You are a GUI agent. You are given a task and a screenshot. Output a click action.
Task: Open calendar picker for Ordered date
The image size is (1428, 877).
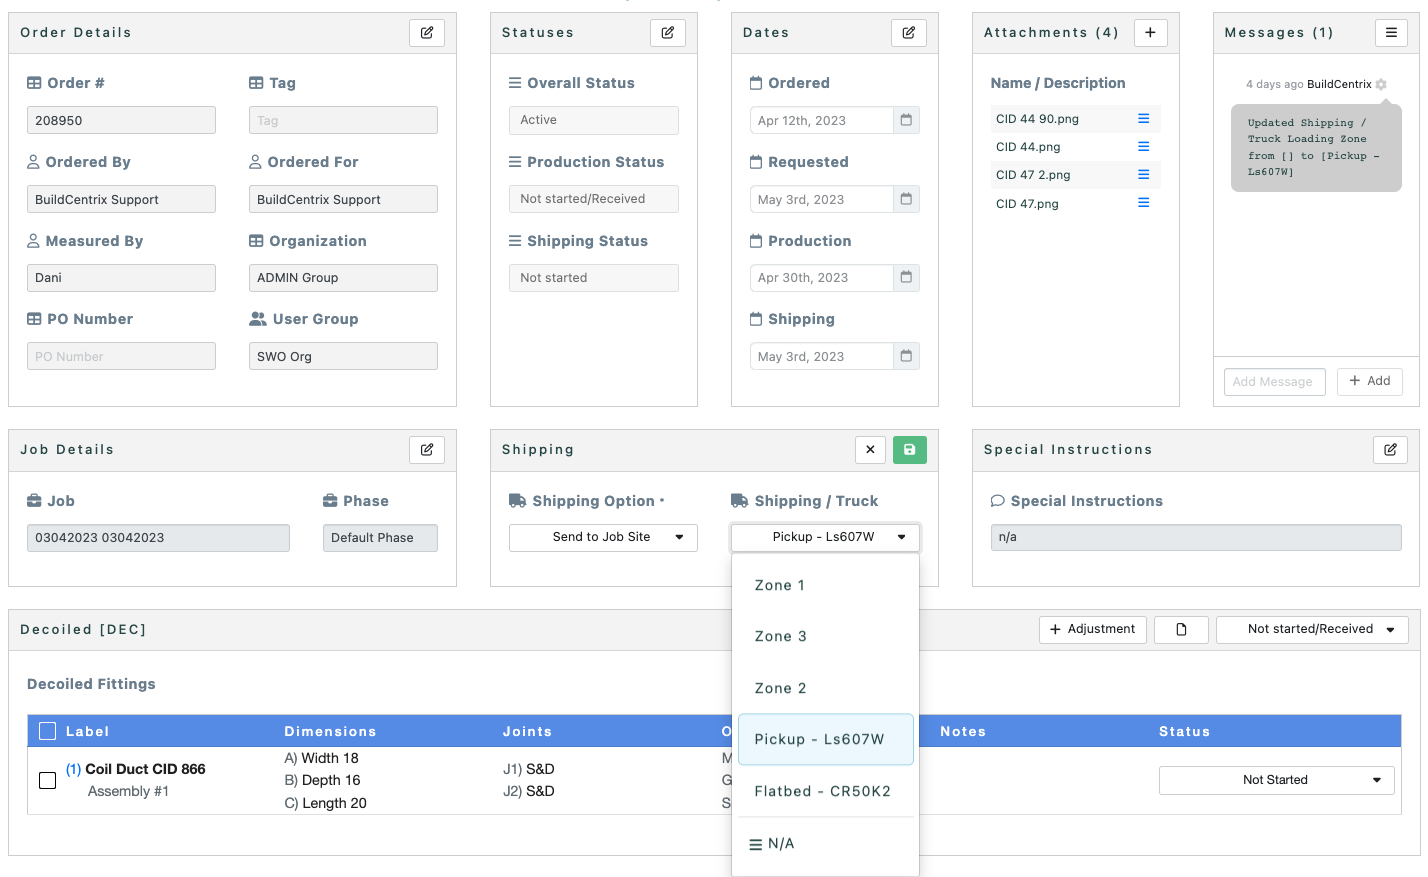click(906, 120)
